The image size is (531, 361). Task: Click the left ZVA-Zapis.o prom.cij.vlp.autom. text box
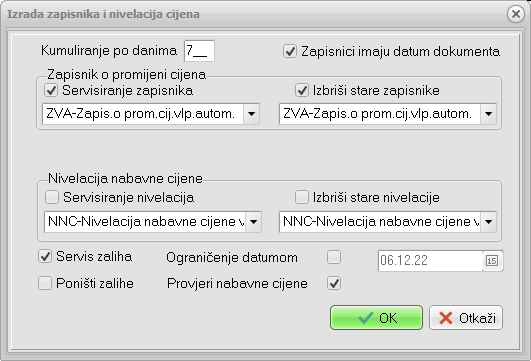(143, 114)
